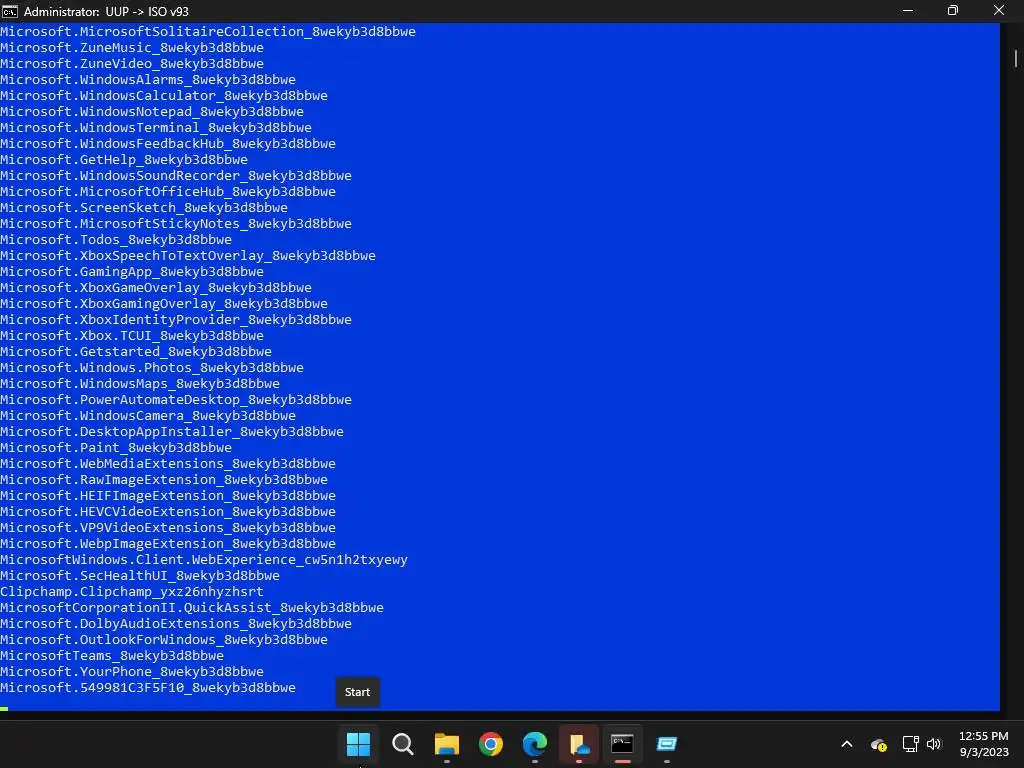Click line Microsoft.MicrosoftOfficeHub_8wekyb3d8bbwe
This screenshot has height=768, width=1024.
[x=168, y=191]
